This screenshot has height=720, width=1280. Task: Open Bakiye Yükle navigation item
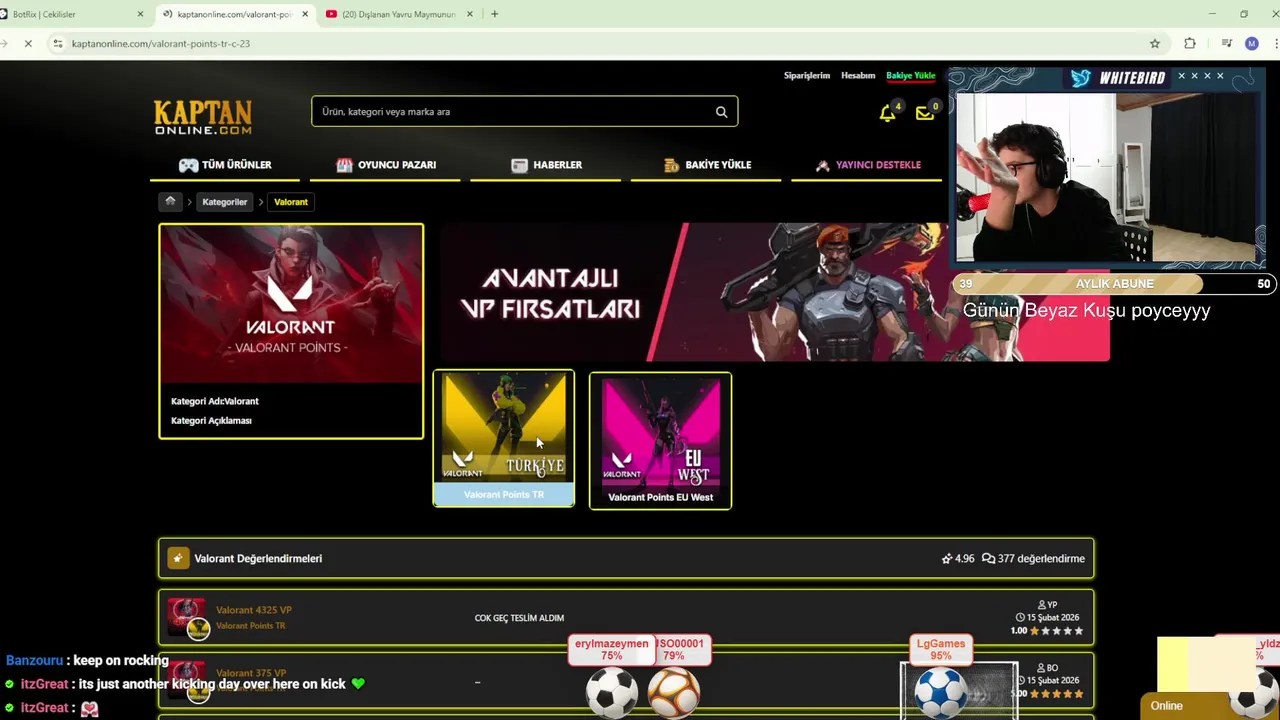coord(707,165)
